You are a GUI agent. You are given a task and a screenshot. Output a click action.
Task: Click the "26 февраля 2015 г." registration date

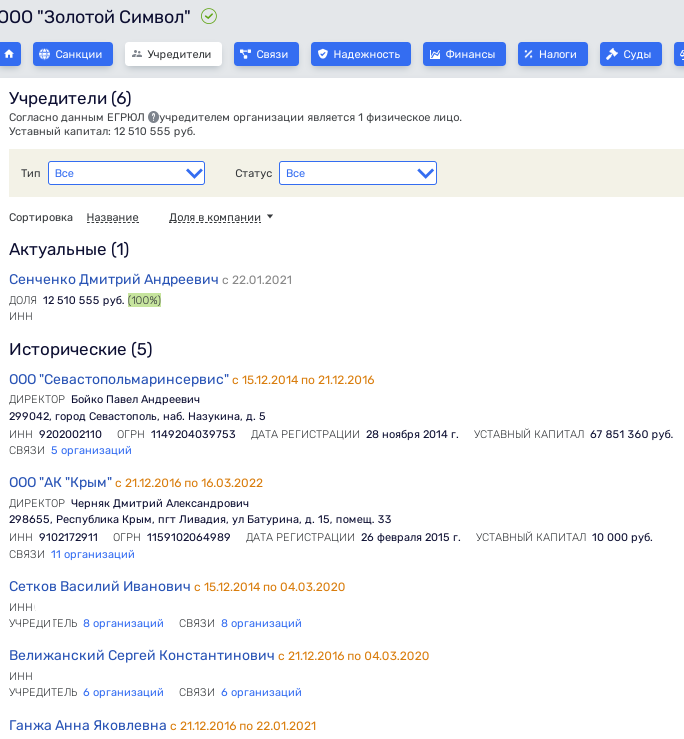411,537
